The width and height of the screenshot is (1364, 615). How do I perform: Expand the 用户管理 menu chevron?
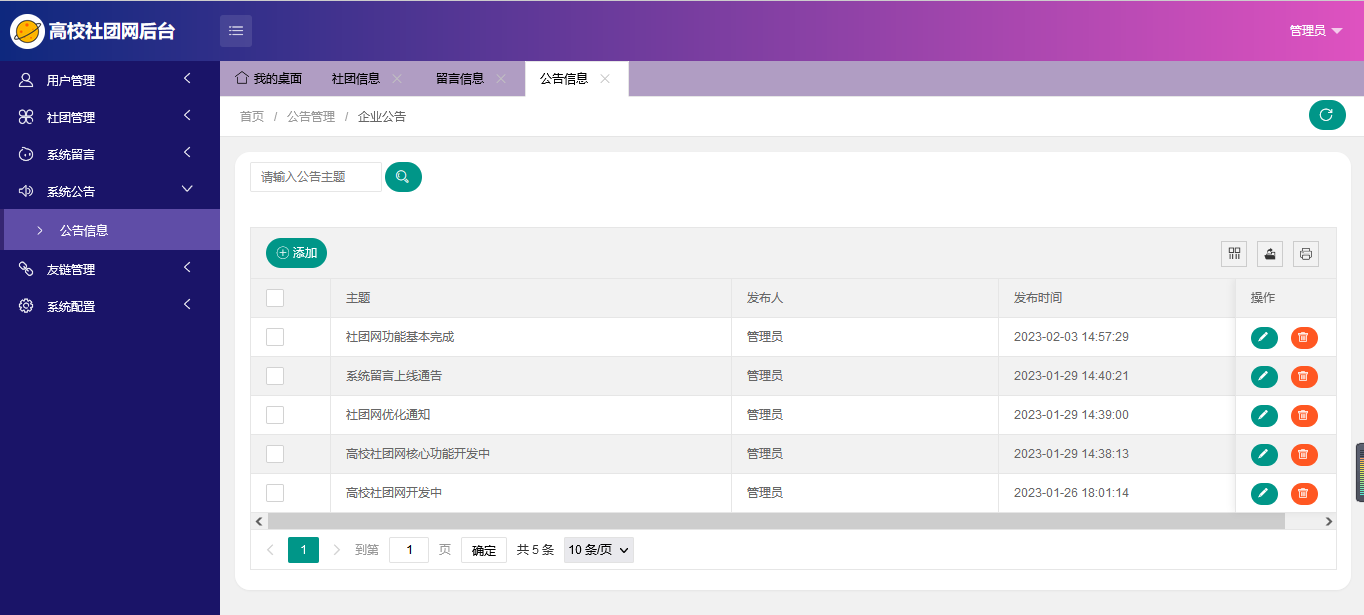pos(187,79)
